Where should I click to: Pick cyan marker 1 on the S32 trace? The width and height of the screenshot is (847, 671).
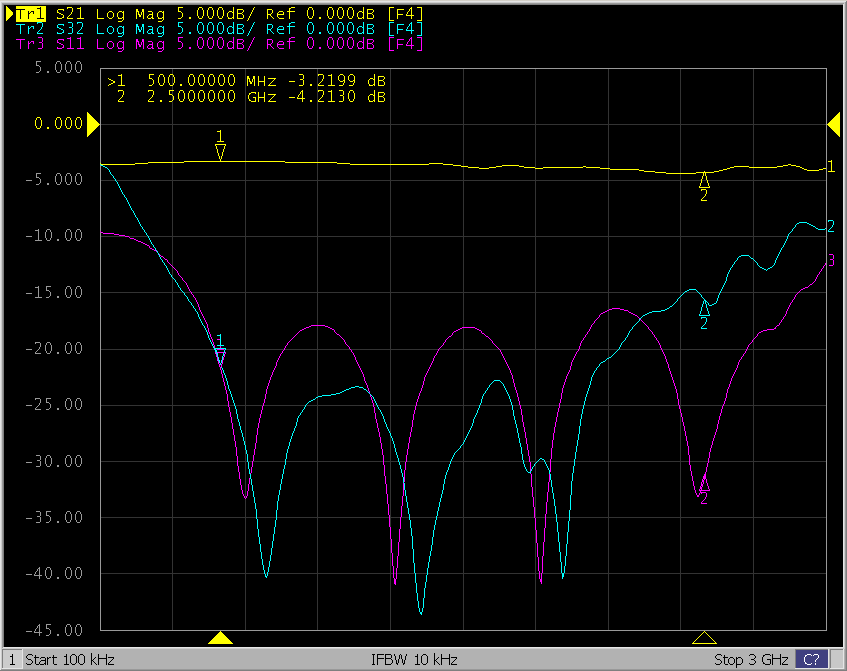coord(221,354)
